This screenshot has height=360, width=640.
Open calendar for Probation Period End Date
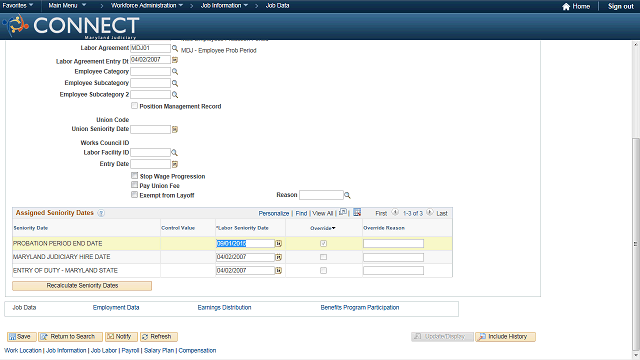point(278,244)
